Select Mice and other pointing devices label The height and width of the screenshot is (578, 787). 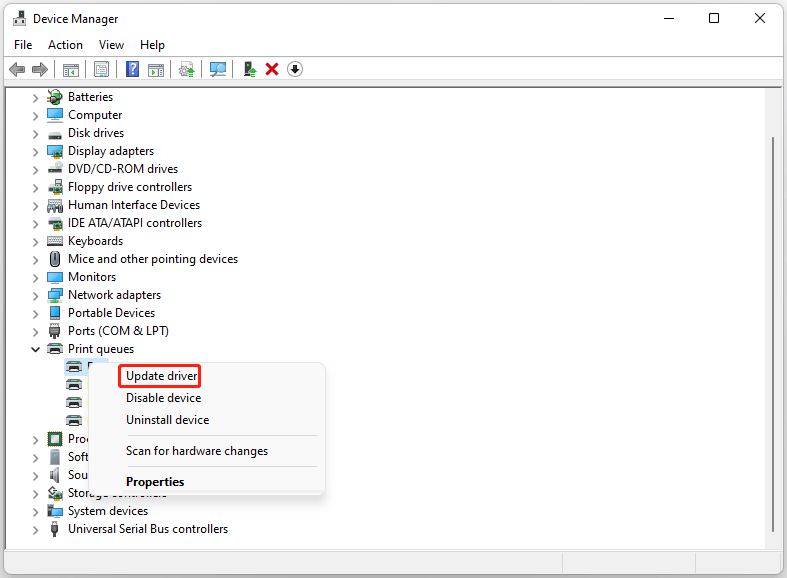[153, 259]
